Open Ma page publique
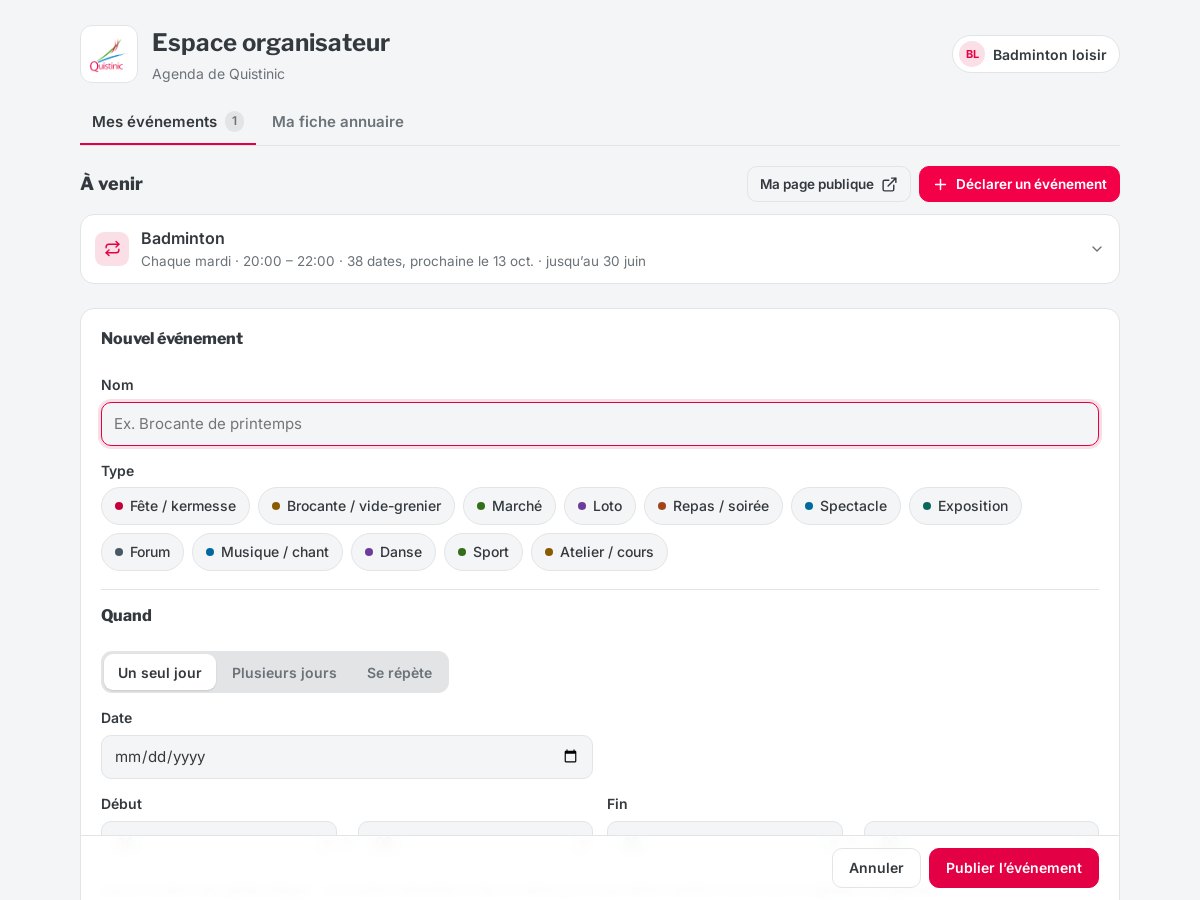Image resolution: width=1200 pixels, height=900 pixels. point(829,184)
